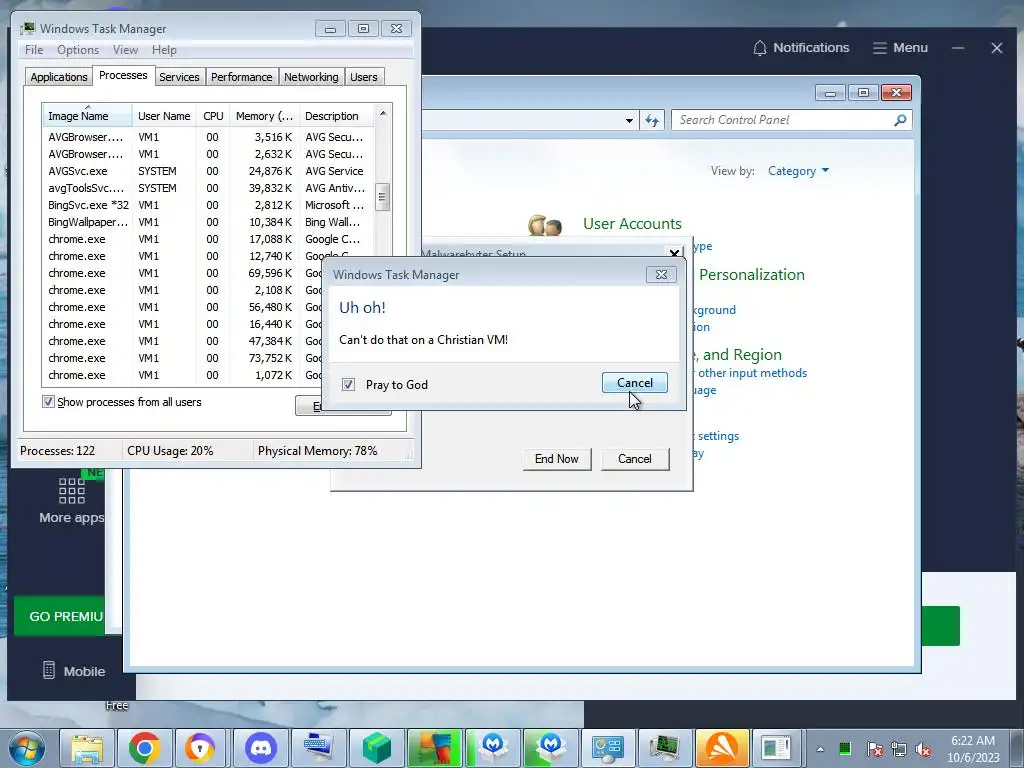Open the AVG AntiVirus taskbar window

pos(434,748)
